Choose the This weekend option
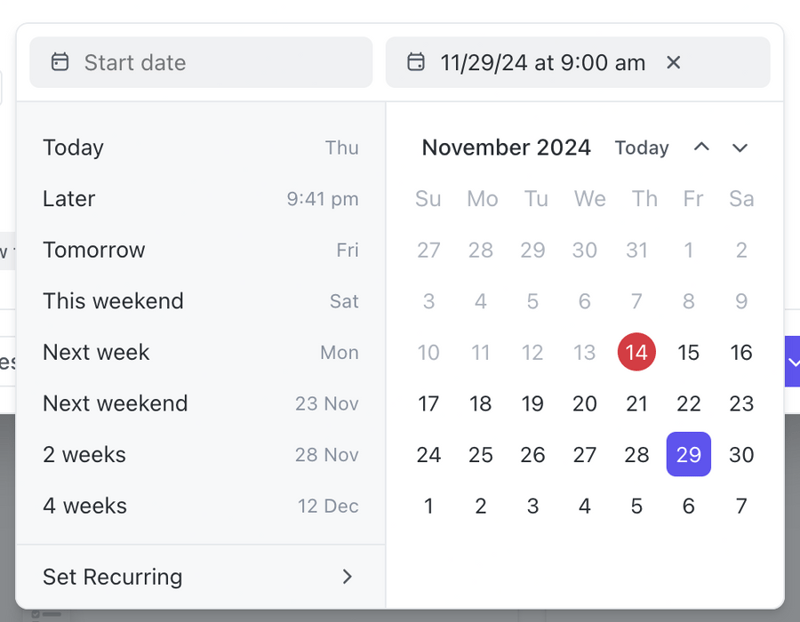The width and height of the screenshot is (800, 622). tap(113, 301)
